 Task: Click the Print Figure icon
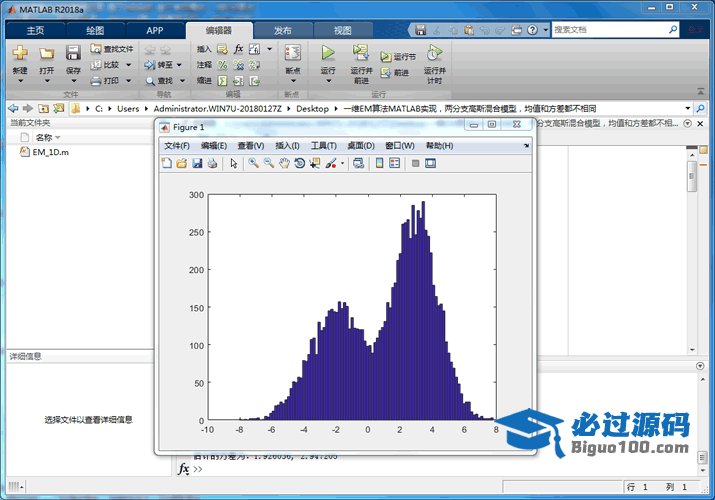point(212,163)
